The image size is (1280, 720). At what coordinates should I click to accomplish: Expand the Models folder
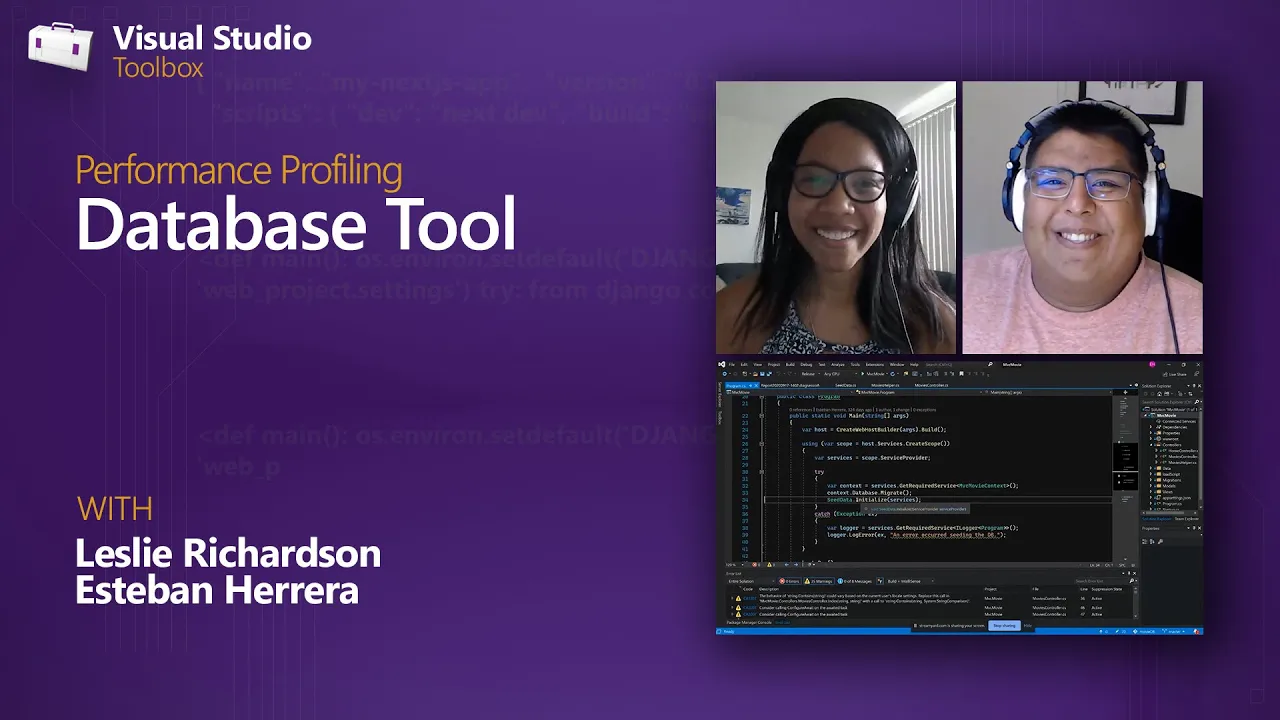(x=1151, y=486)
